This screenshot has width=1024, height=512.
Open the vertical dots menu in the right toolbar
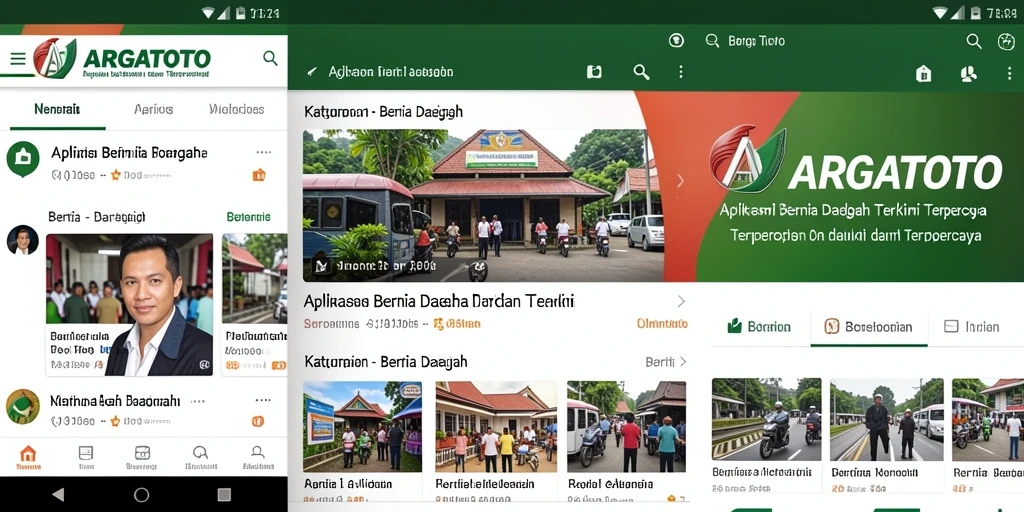1010,73
